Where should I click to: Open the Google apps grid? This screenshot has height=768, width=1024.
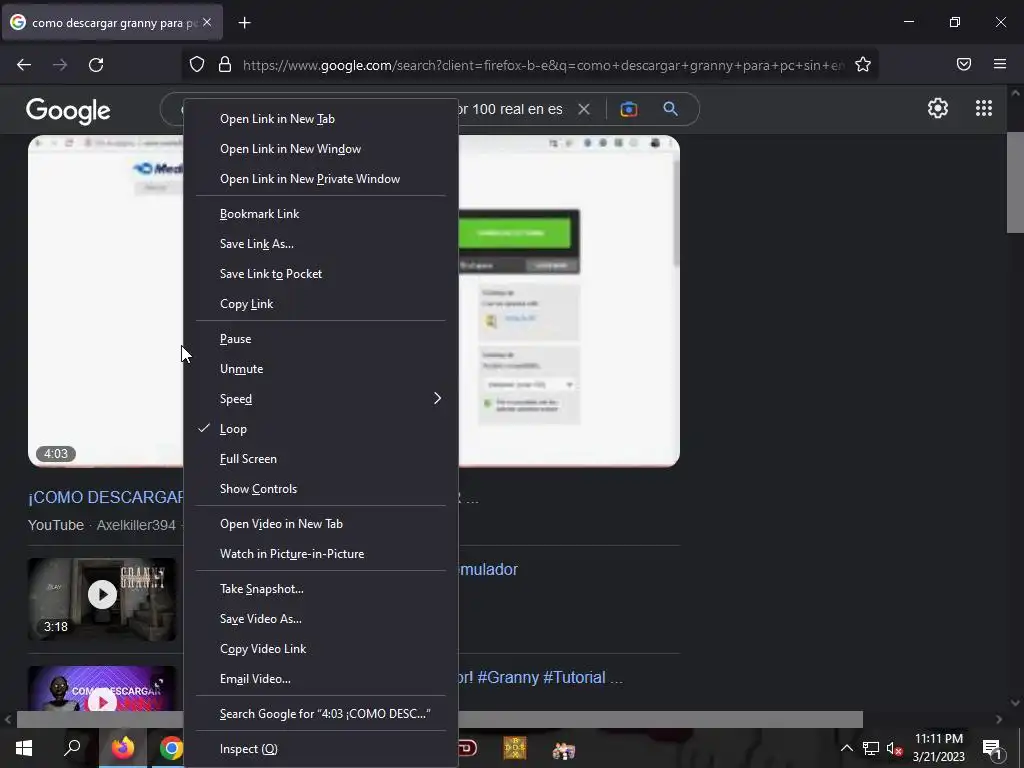(984, 108)
